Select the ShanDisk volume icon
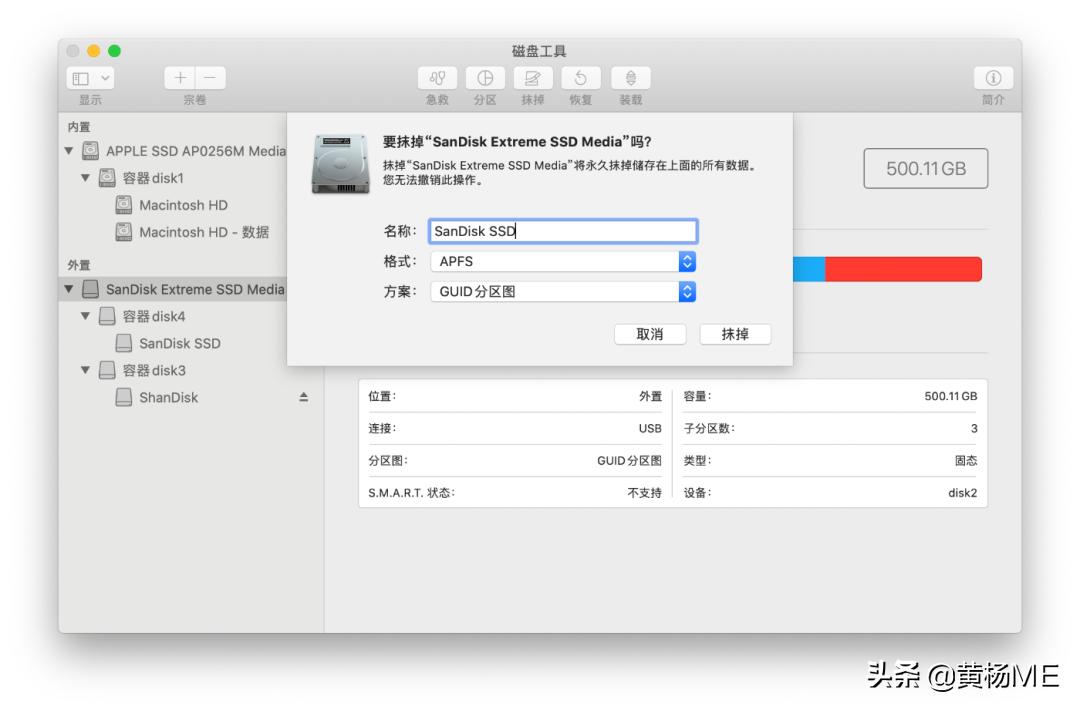 pos(123,397)
